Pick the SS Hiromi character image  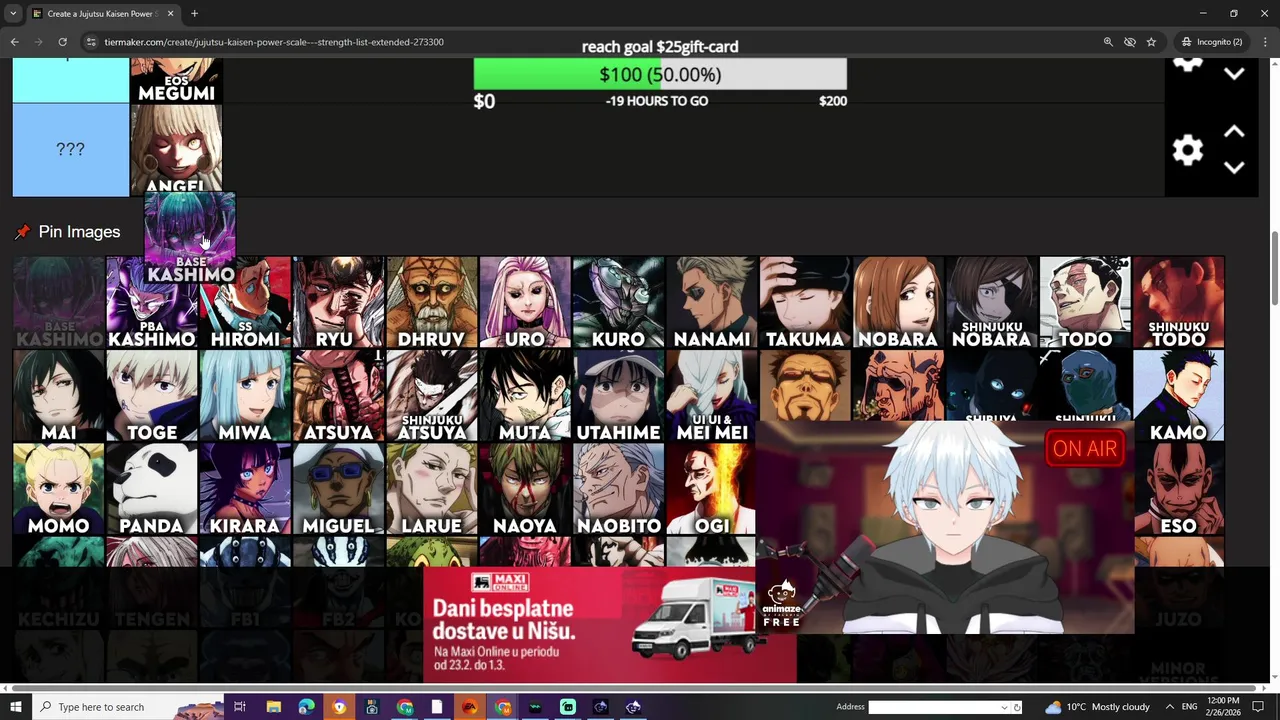click(x=245, y=302)
